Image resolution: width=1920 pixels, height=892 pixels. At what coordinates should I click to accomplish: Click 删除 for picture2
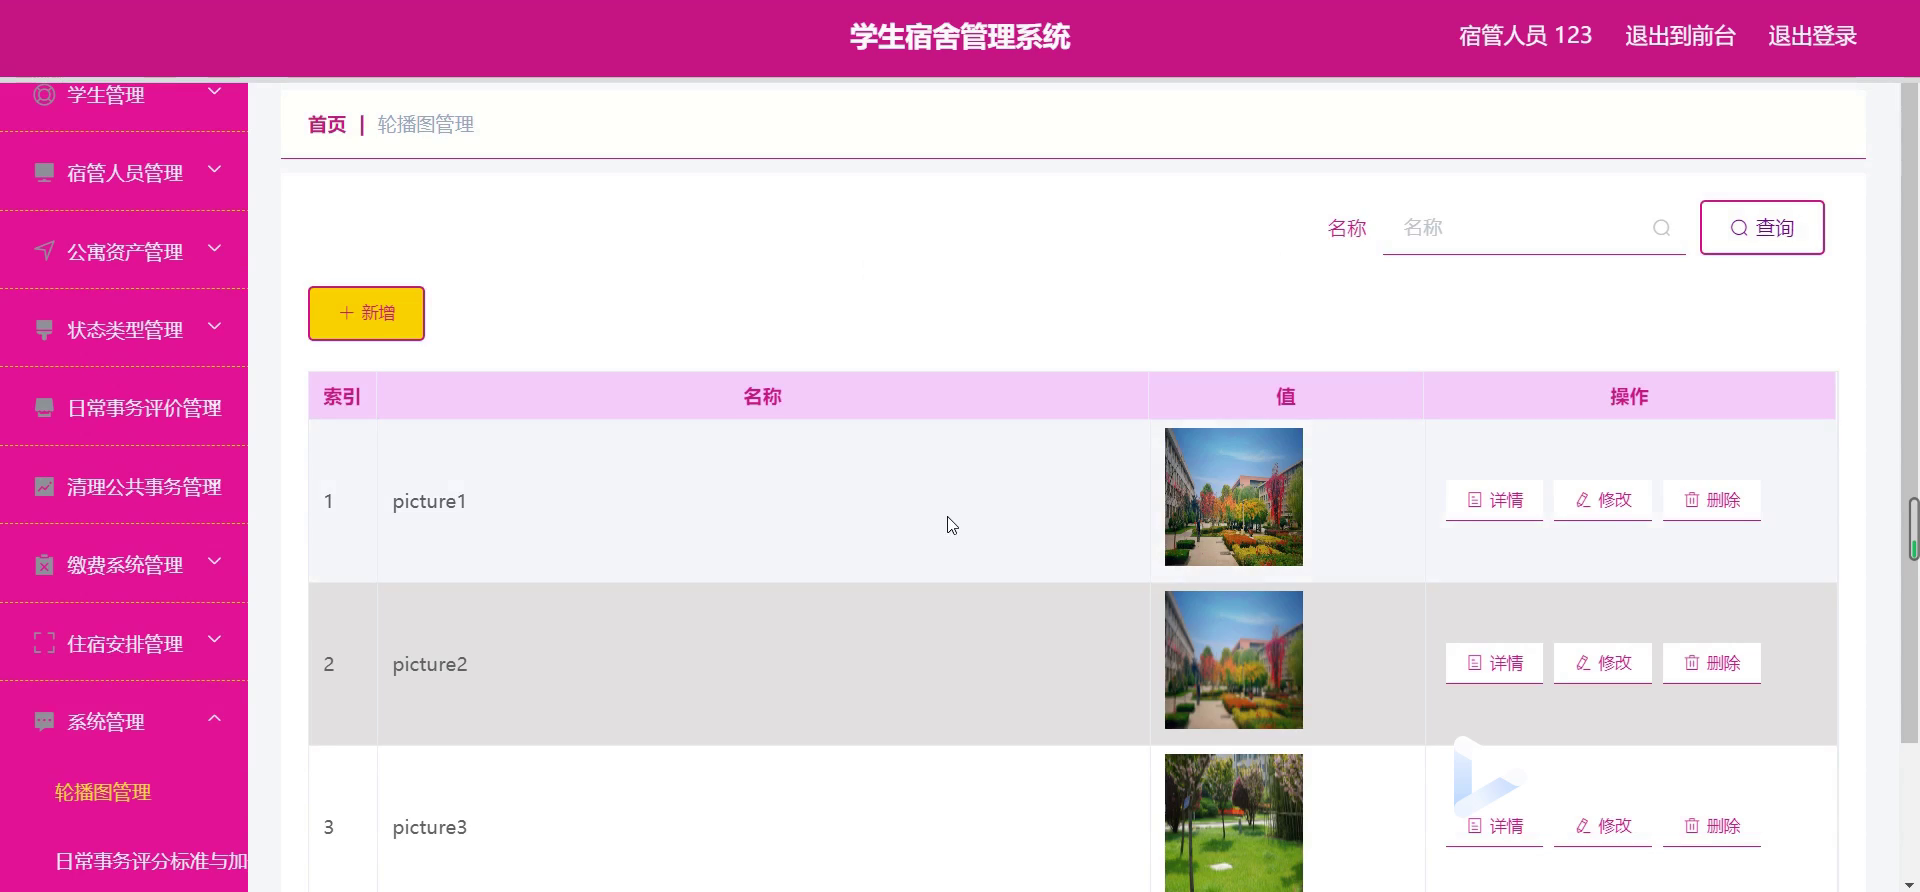(x=1712, y=663)
